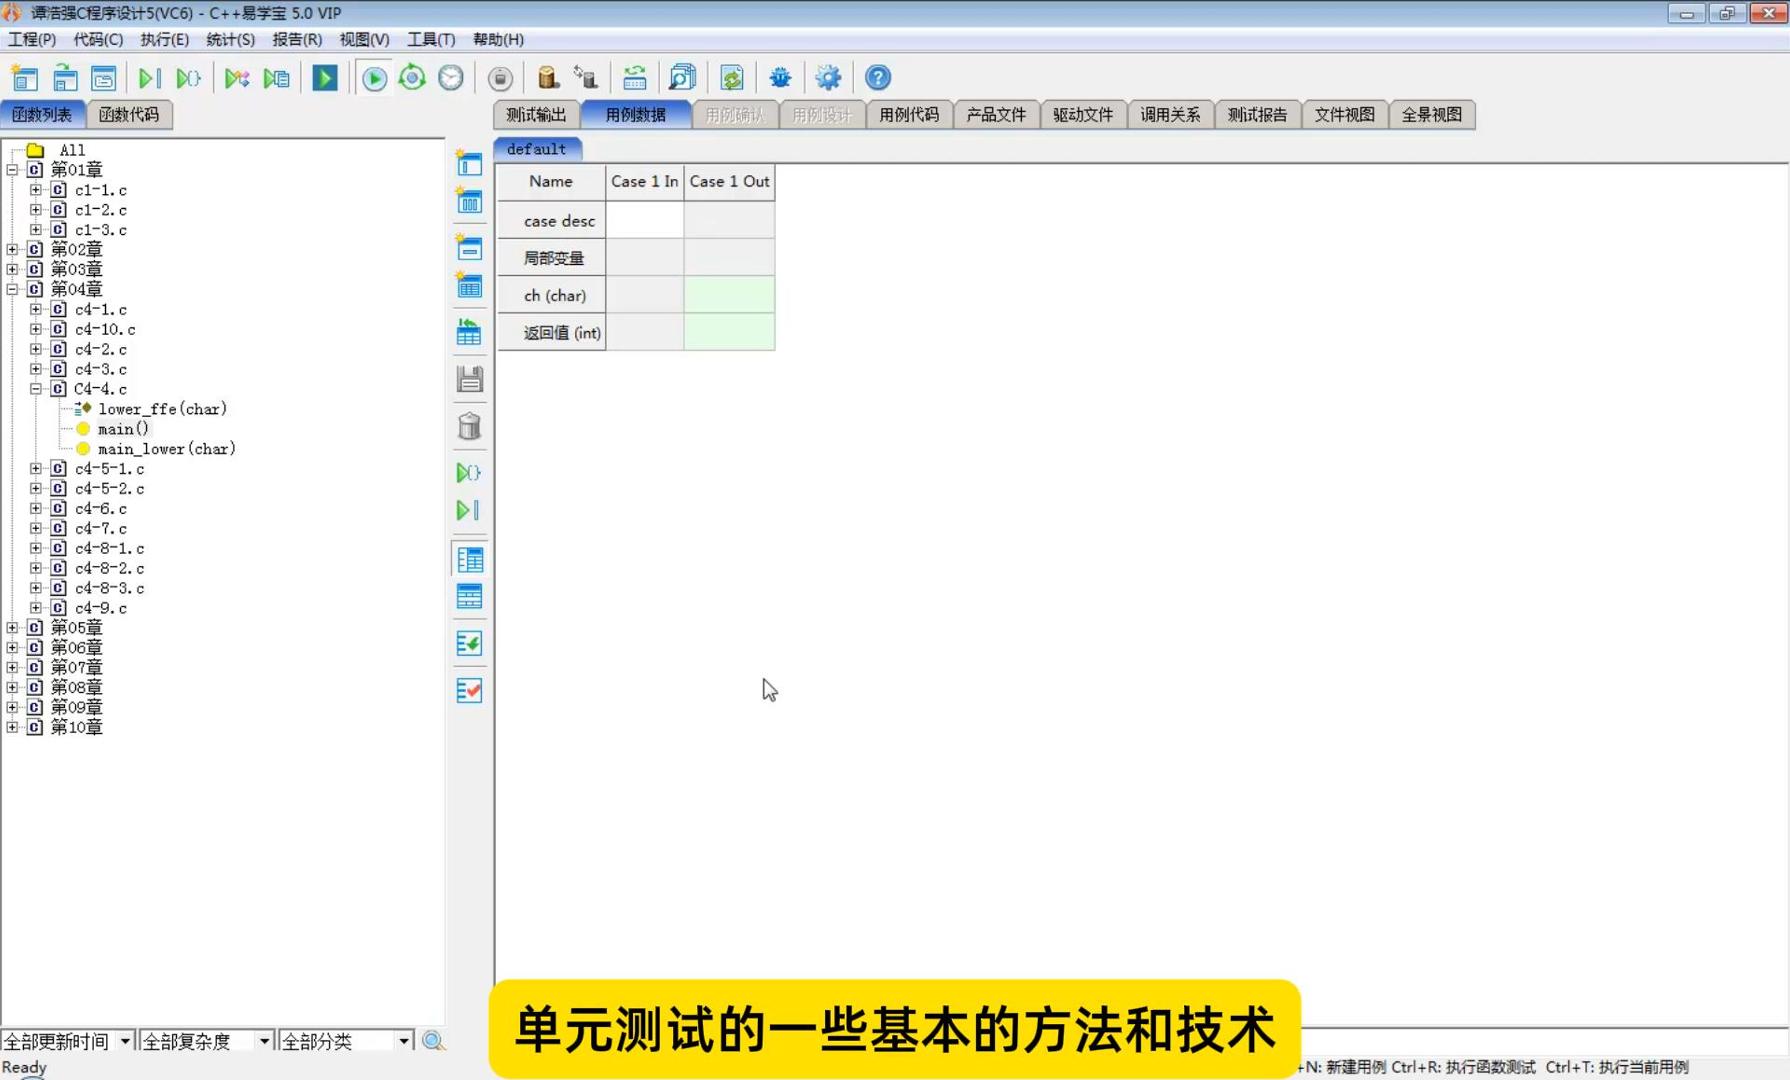The image size is (1790, 1080).
Task: Switch to the 用例代码 tab
Action: [x=909, y=114]
